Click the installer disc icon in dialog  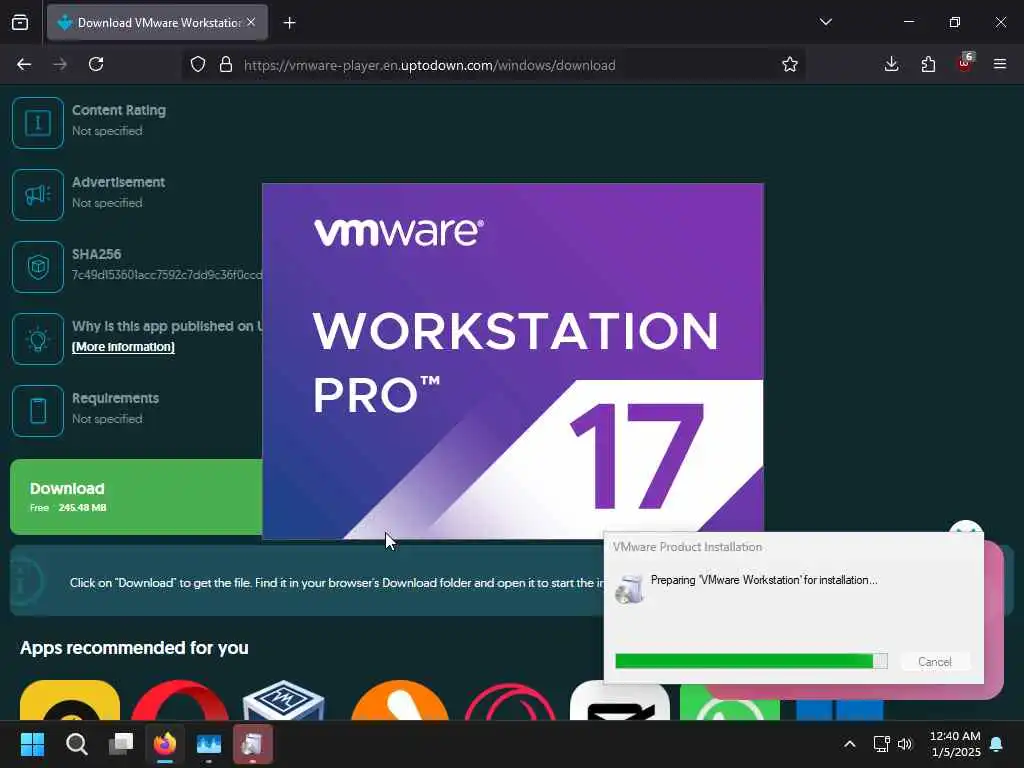[629, 589]
